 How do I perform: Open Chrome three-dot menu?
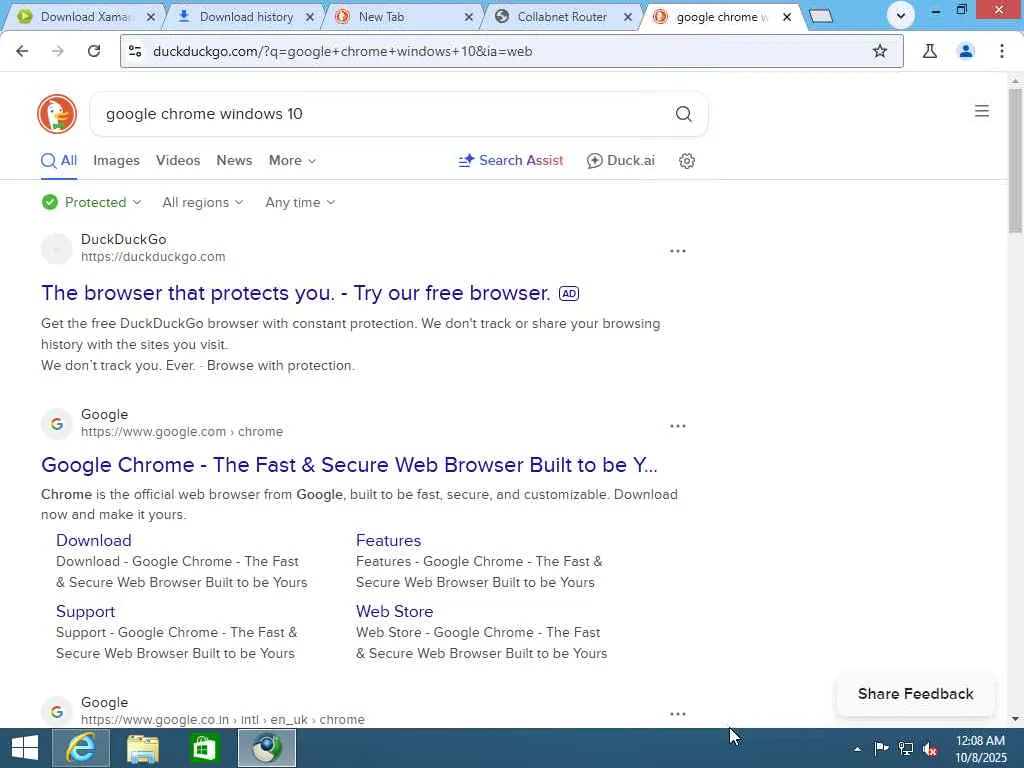tap(1002, 51)
